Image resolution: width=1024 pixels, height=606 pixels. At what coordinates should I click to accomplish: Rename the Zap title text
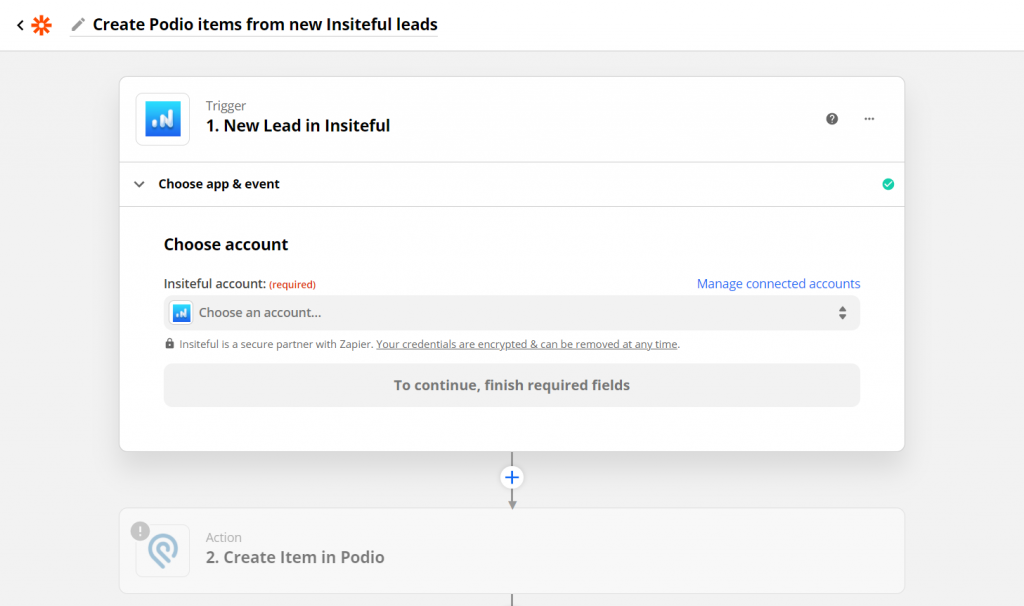[x=264, y=24]
